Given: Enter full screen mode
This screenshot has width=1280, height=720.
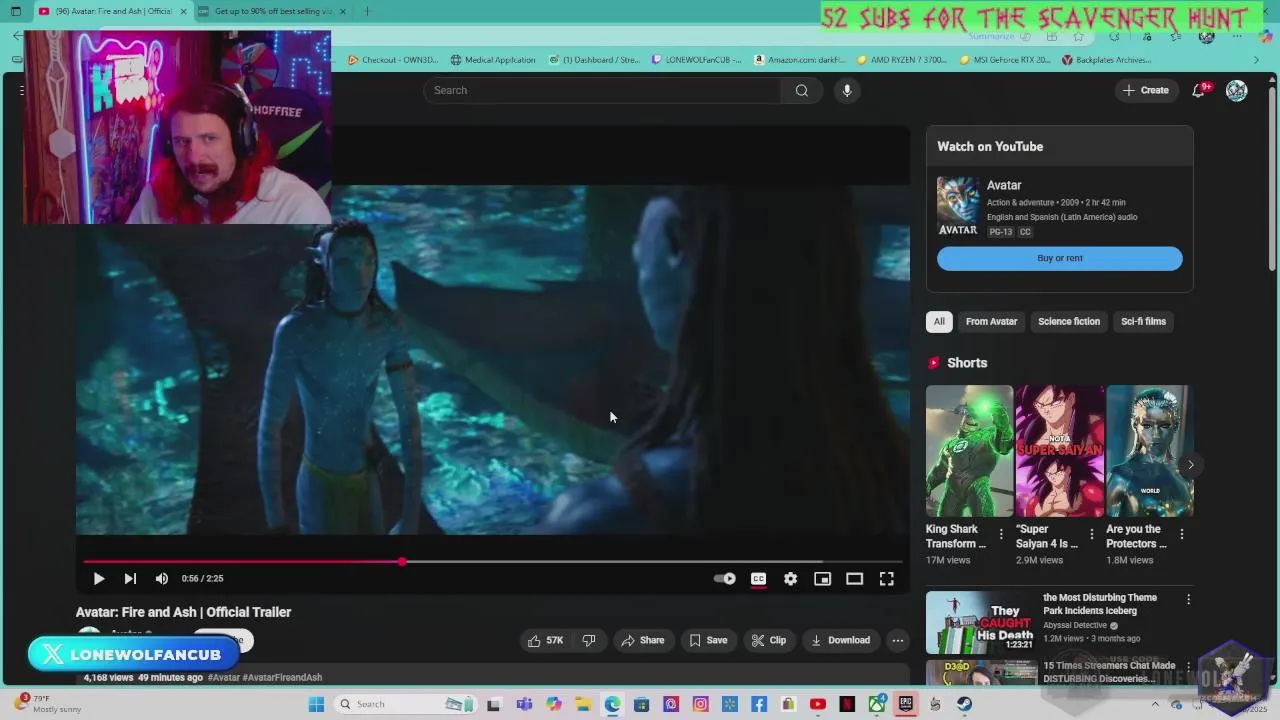Looking at the screenshot, I should [886, 579].
